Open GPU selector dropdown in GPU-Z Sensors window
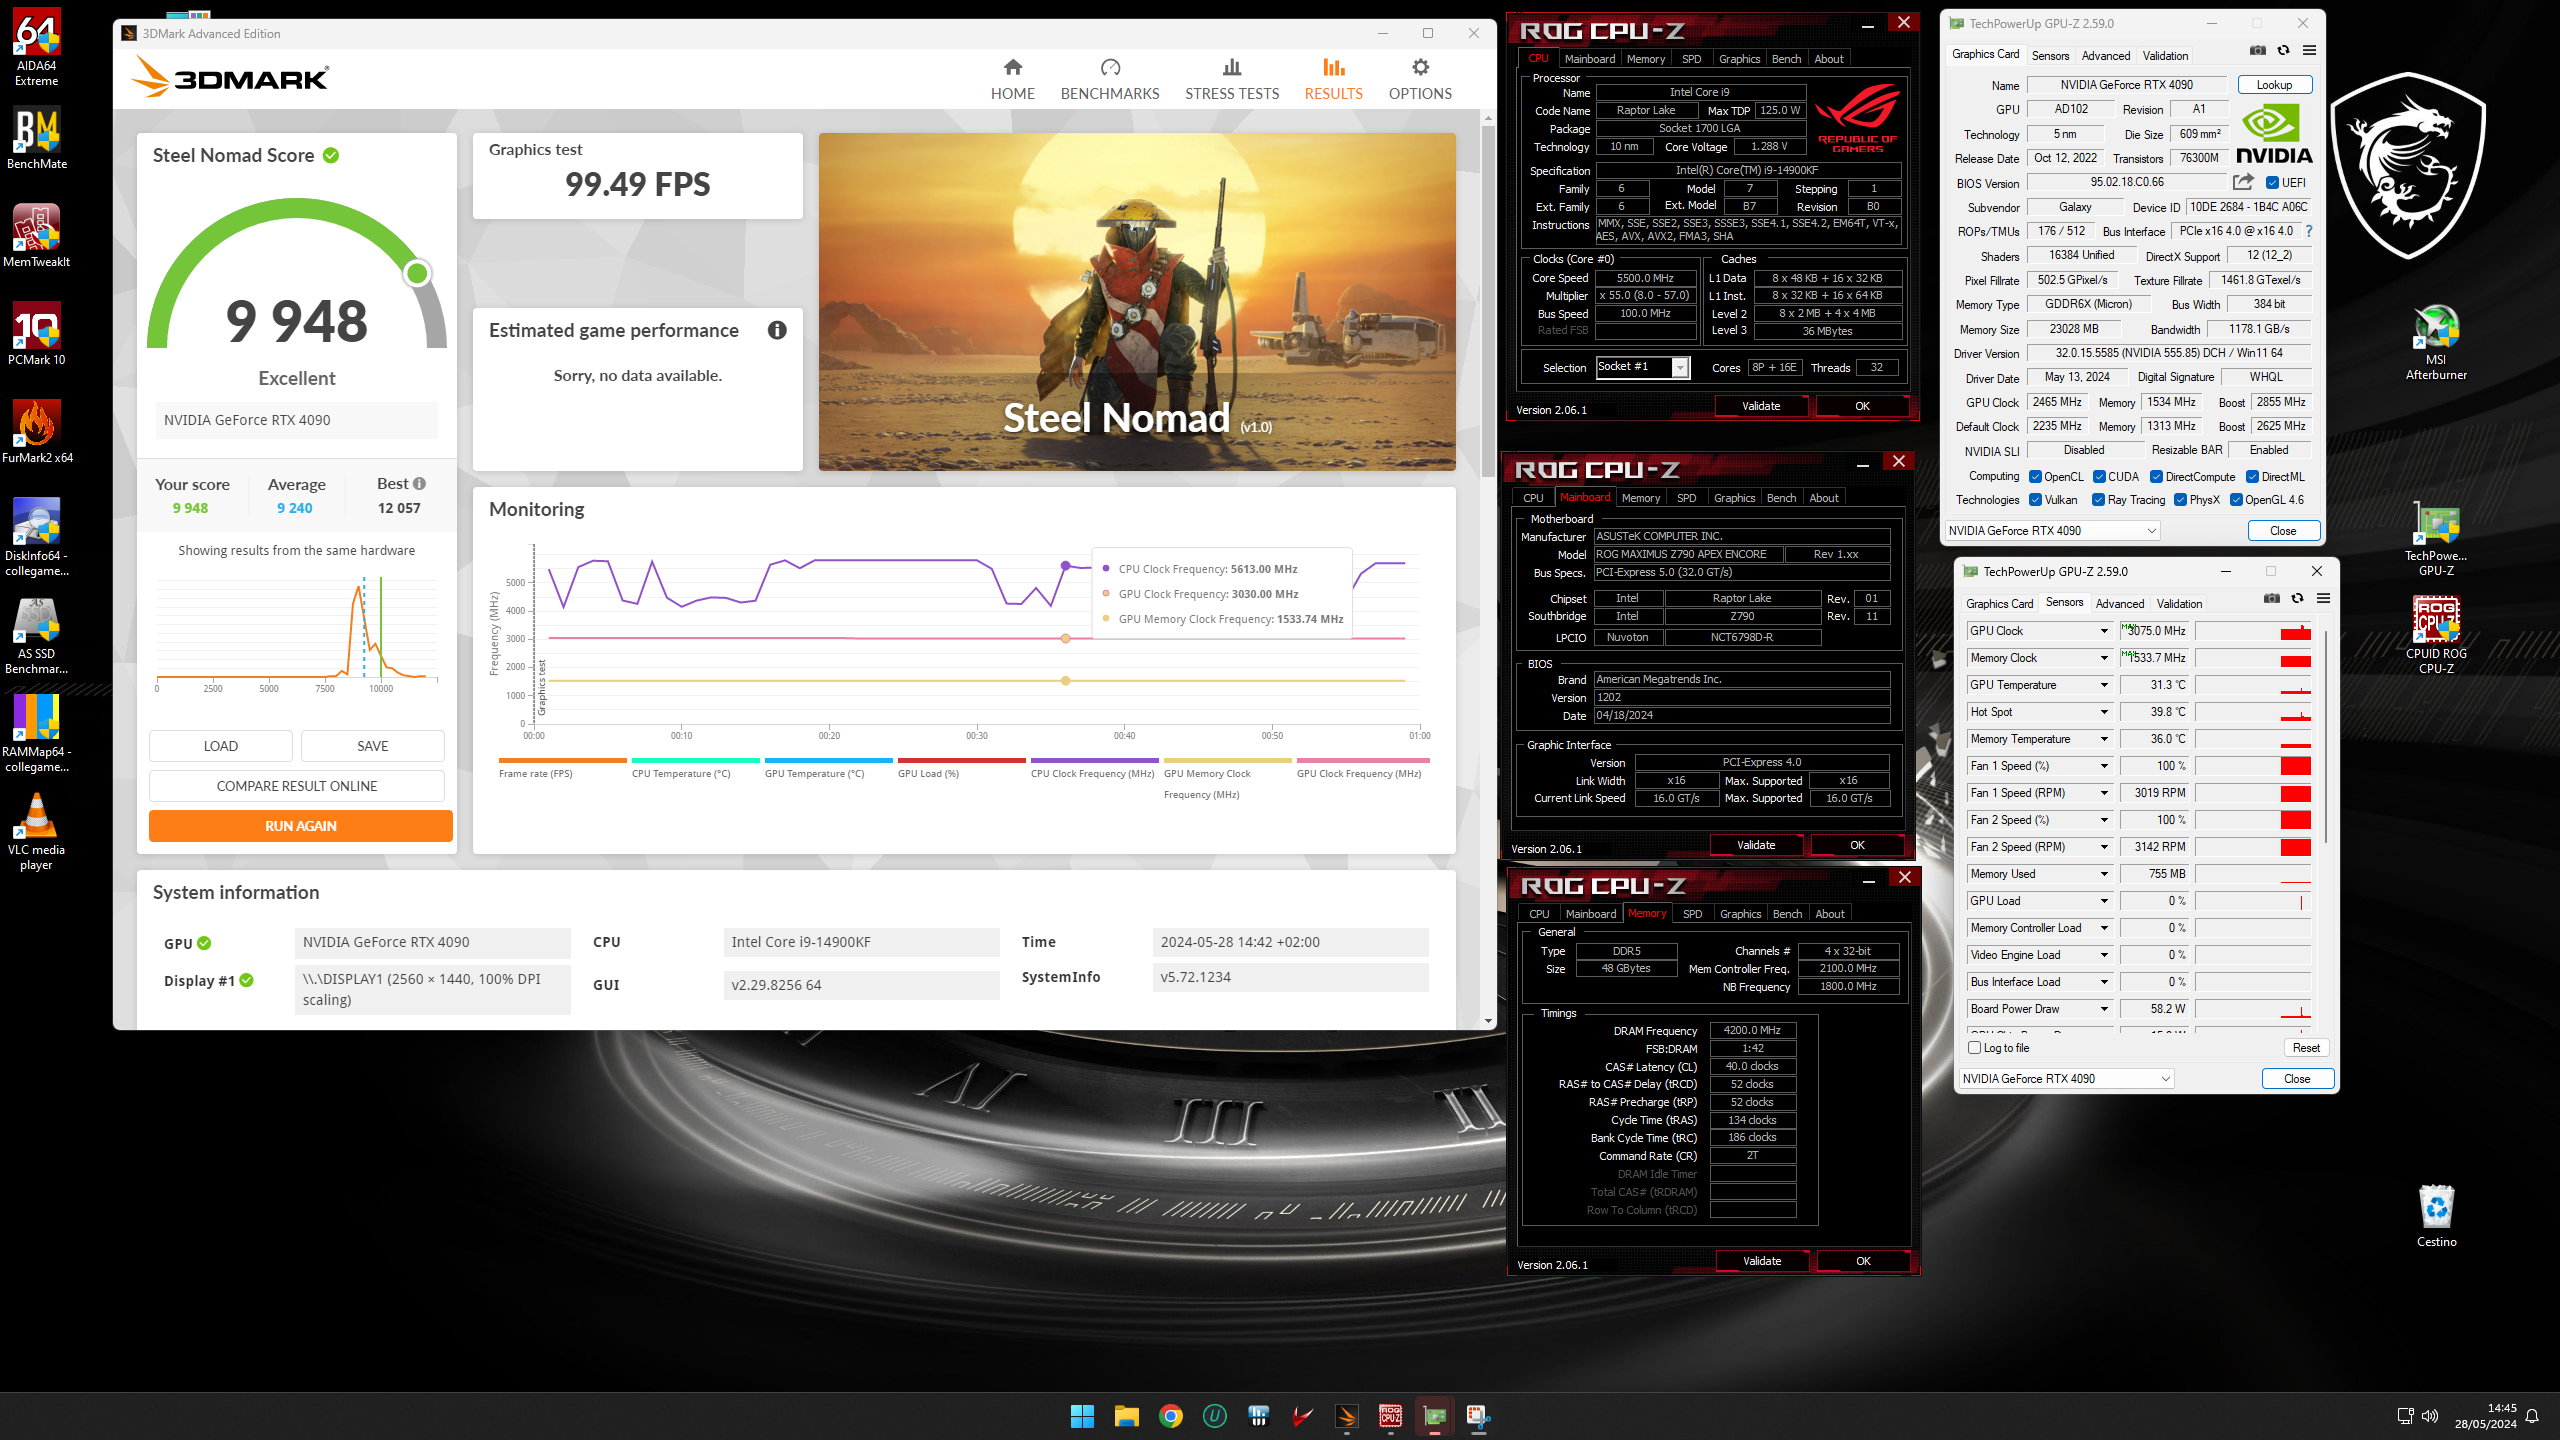 point(2066,1079)
